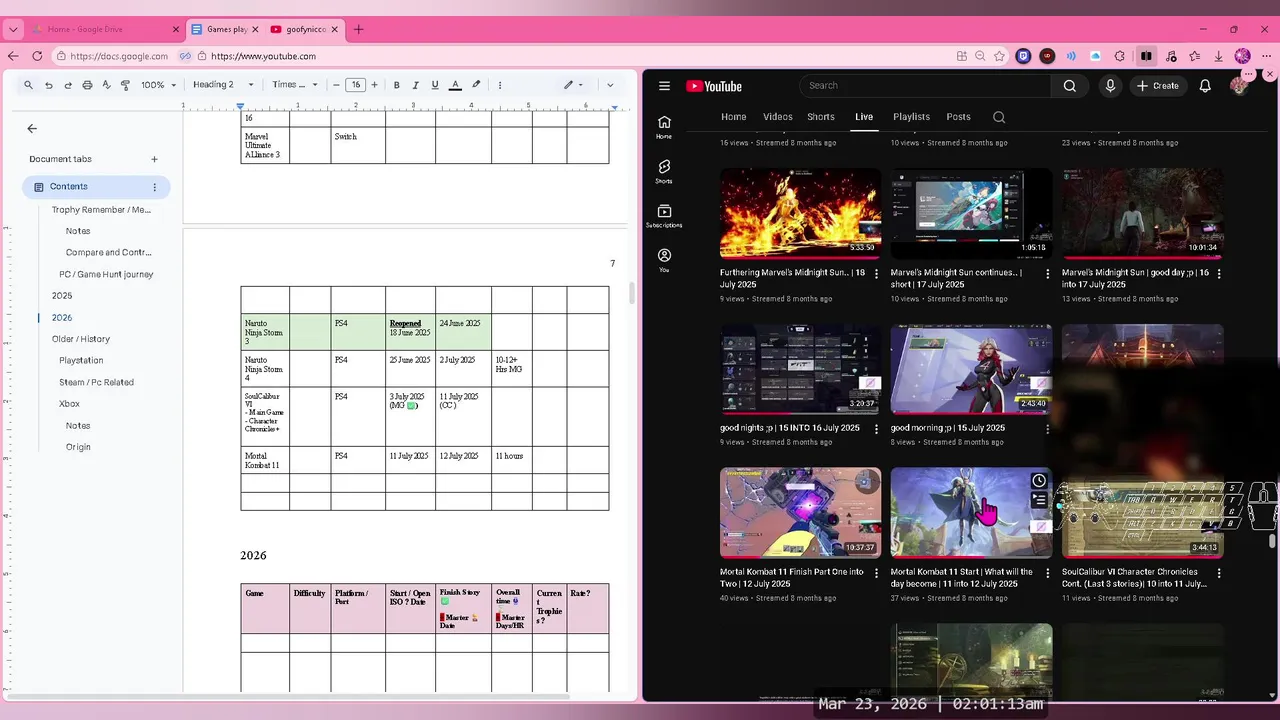Click the channel search magnifier icon
This screenshot has width=1280, height=720.
[999, 117]
